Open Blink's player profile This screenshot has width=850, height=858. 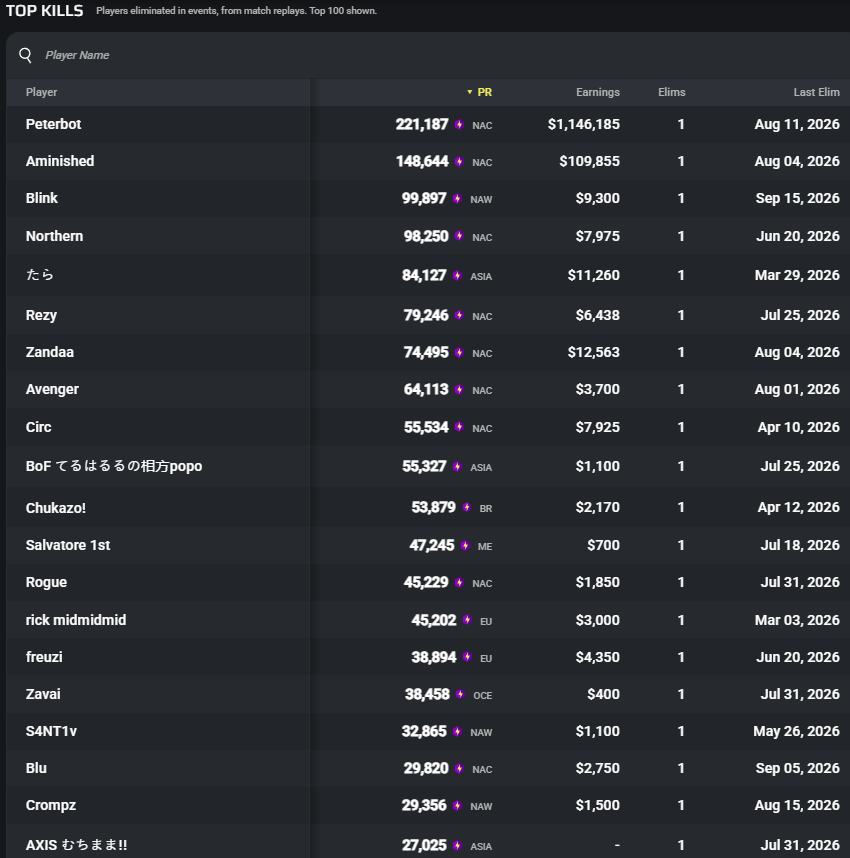click(42, 198)
